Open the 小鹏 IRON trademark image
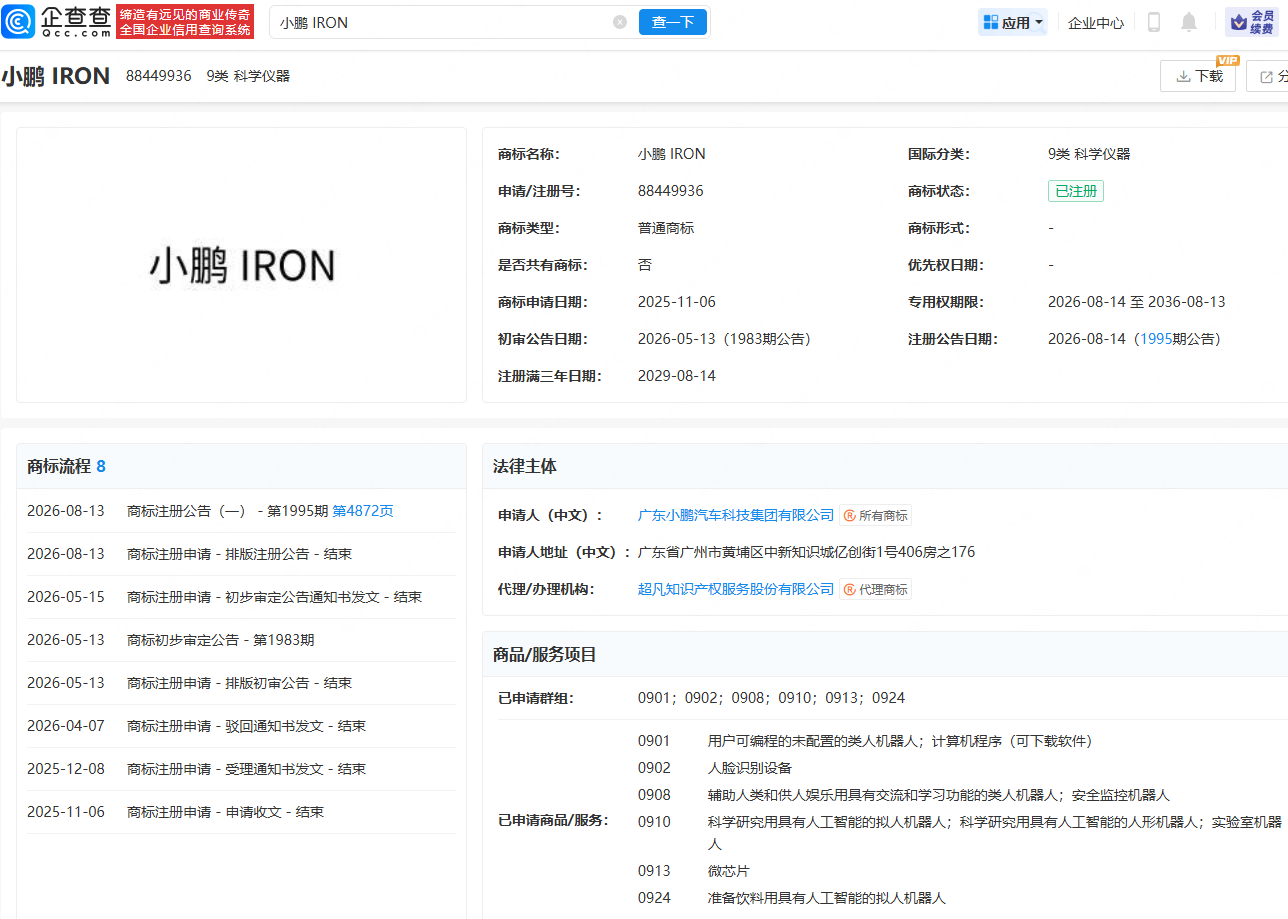 pos(242,265)
